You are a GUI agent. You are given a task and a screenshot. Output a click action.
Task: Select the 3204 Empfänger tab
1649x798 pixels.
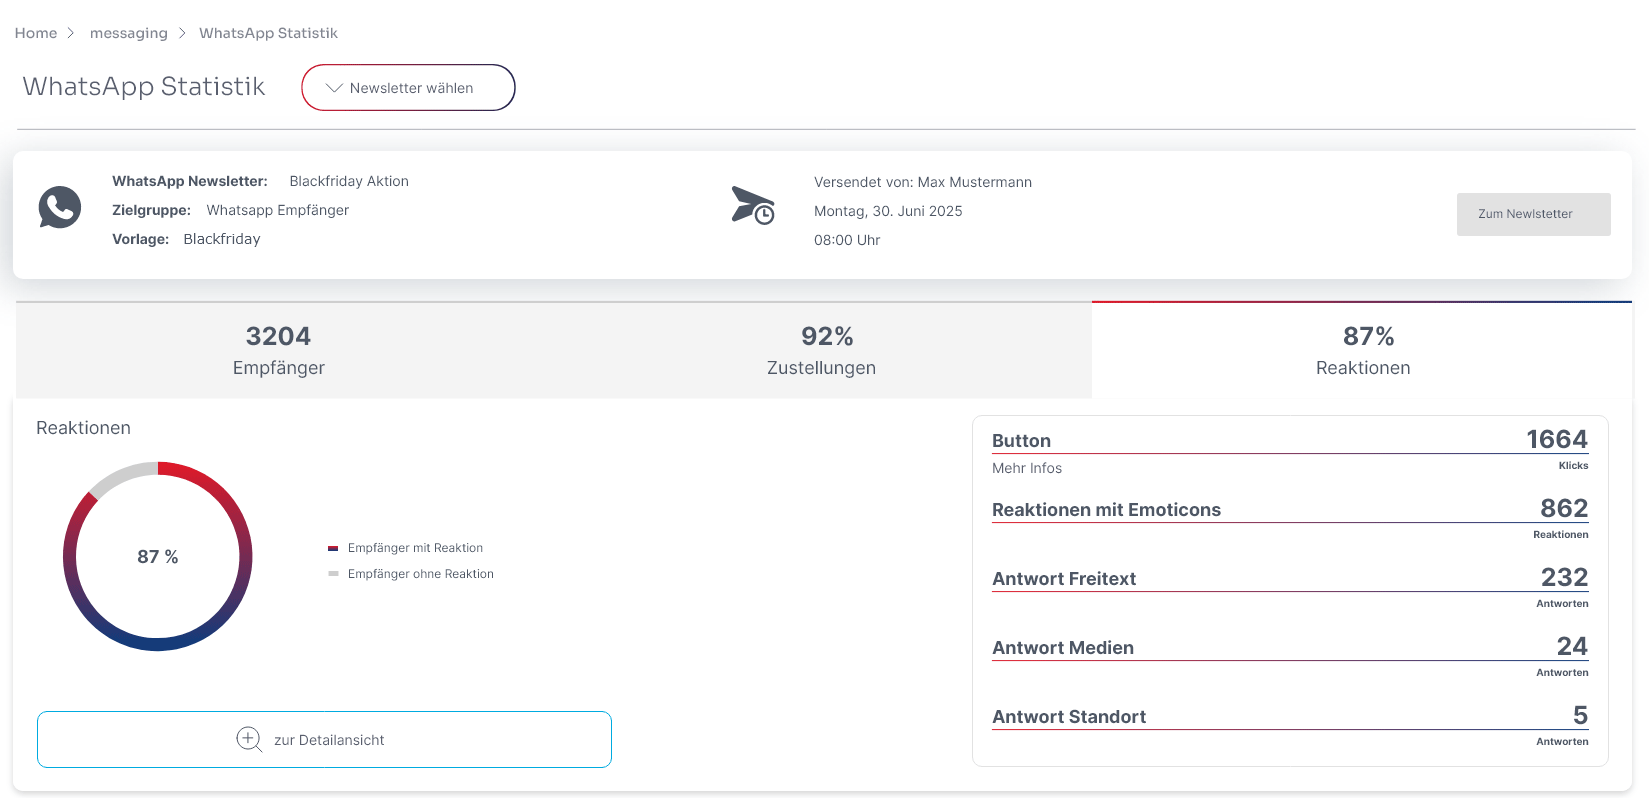[x=279, y=350]
